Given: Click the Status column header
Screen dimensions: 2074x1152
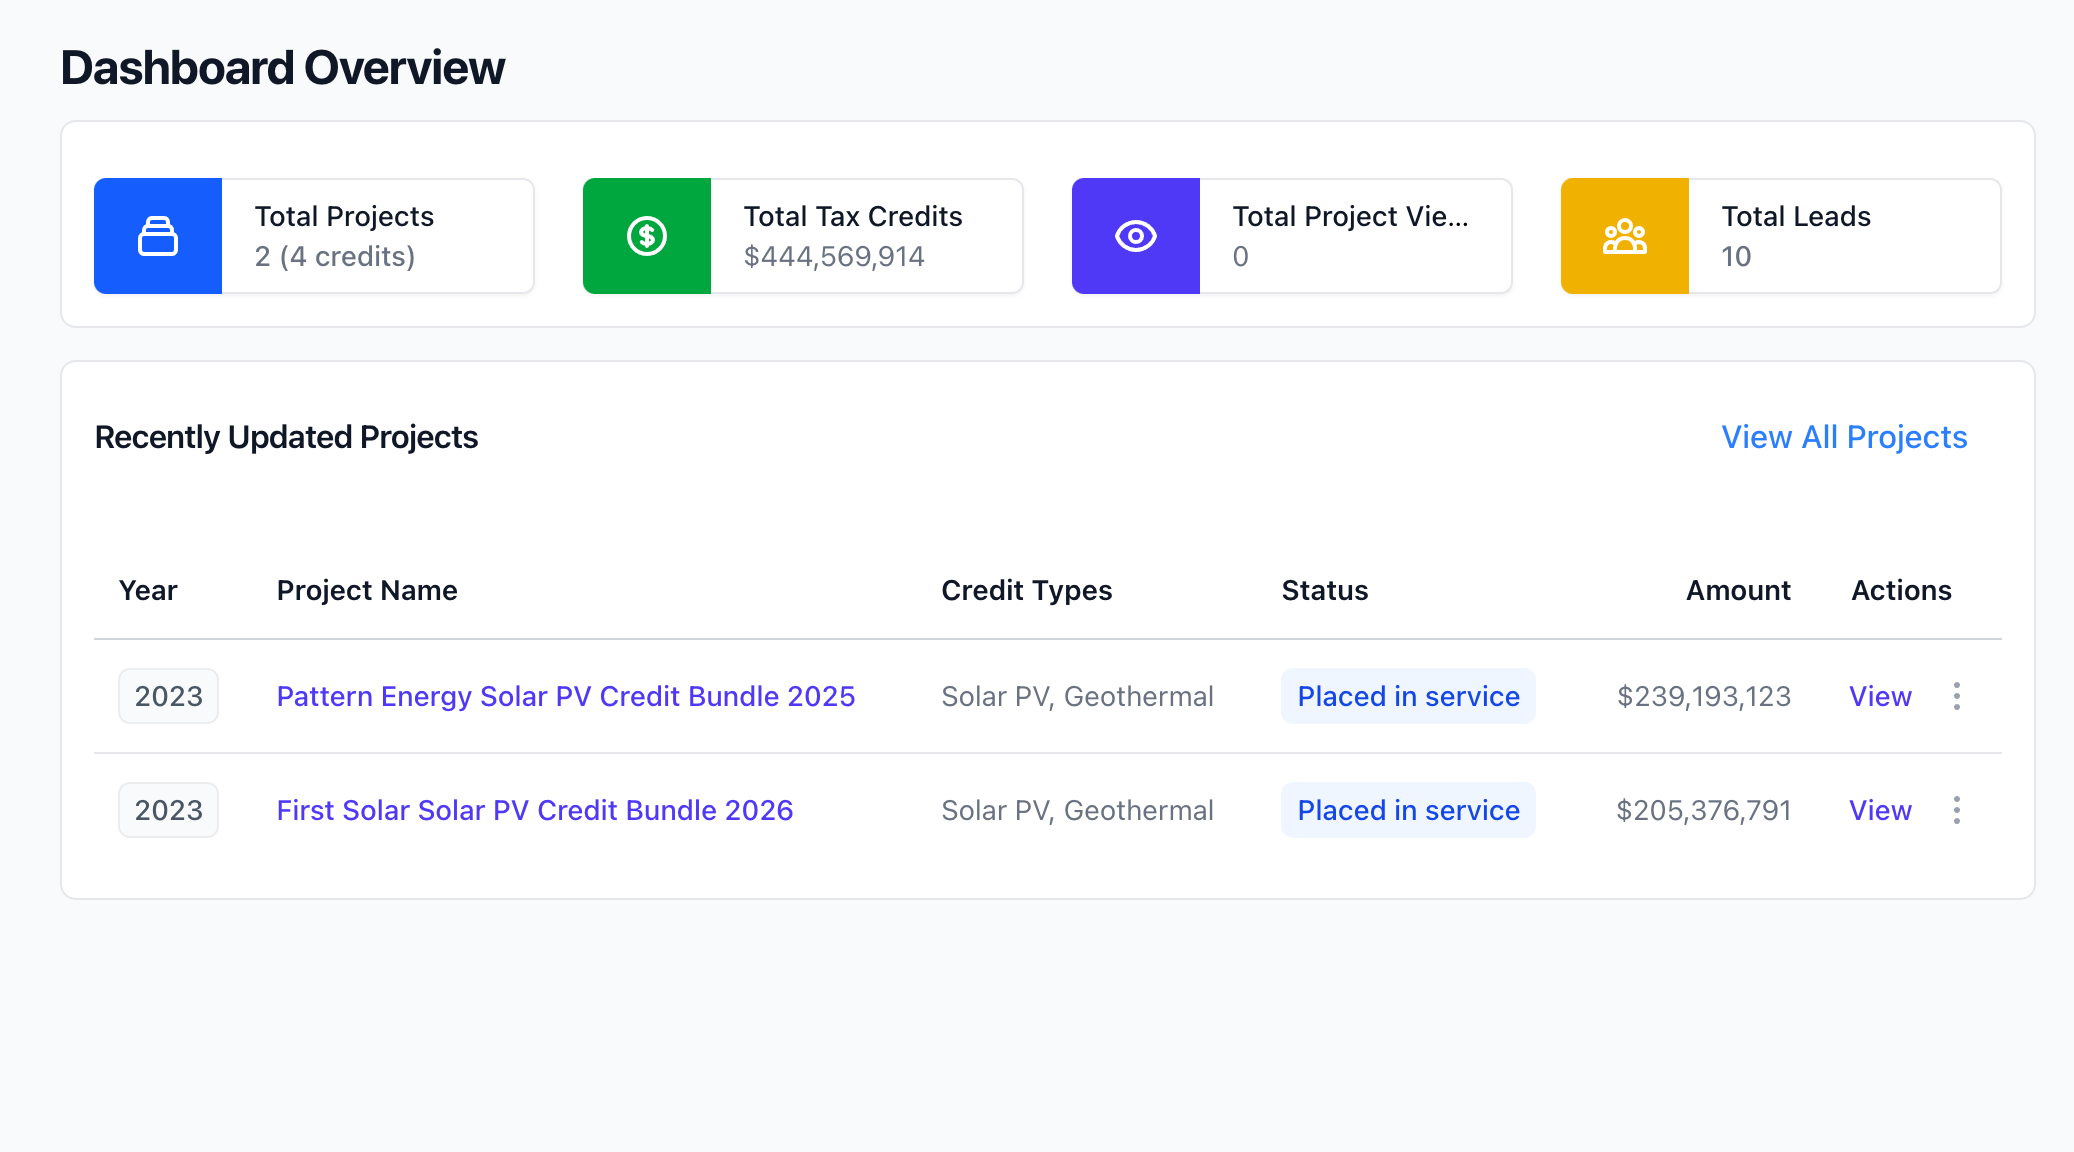Looking at the screenshot, I should pyautogui.click(x=1324, y=590).
